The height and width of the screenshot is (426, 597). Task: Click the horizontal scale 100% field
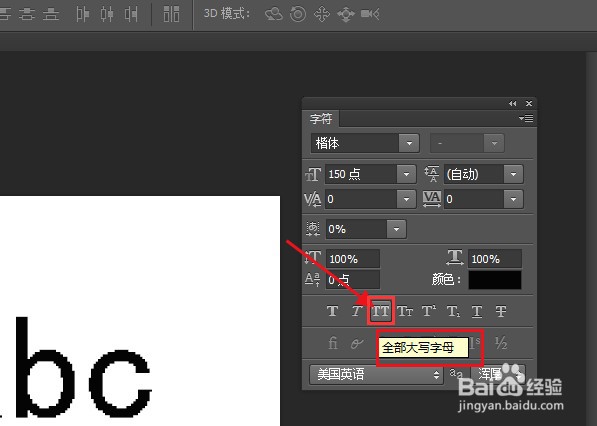click(495, 259)
